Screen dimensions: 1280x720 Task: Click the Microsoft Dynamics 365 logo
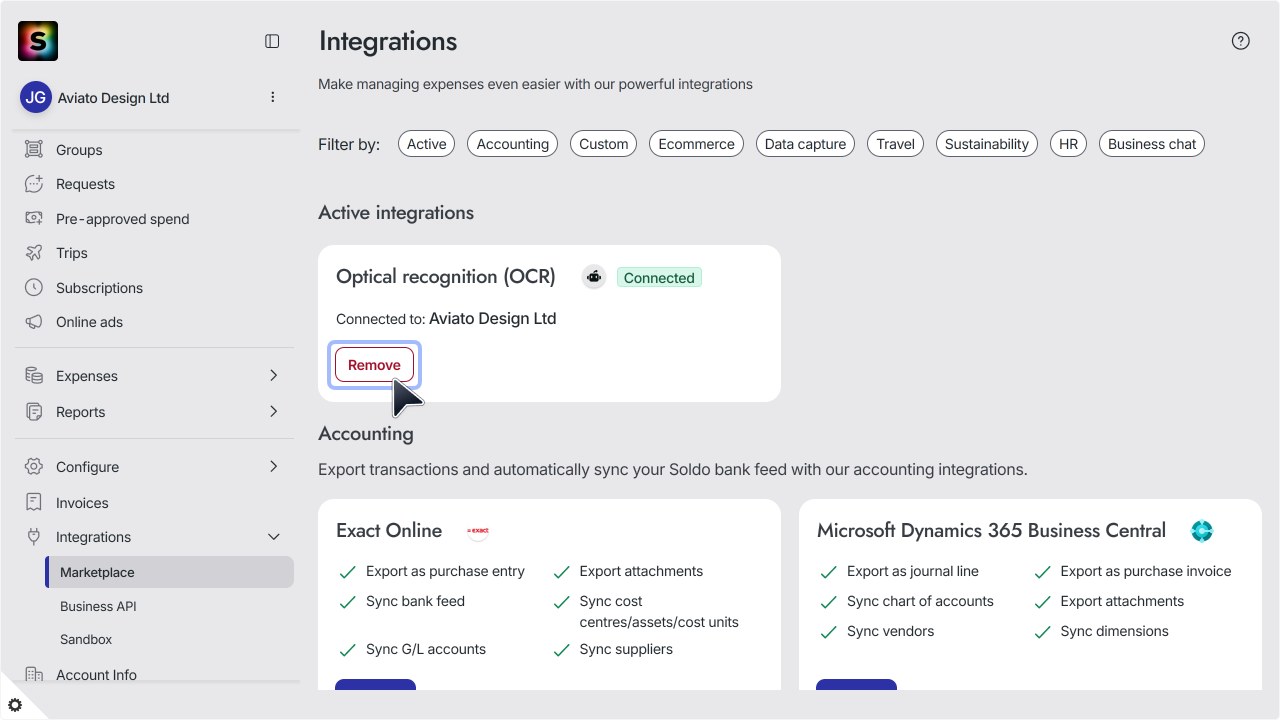point(1202,531)
